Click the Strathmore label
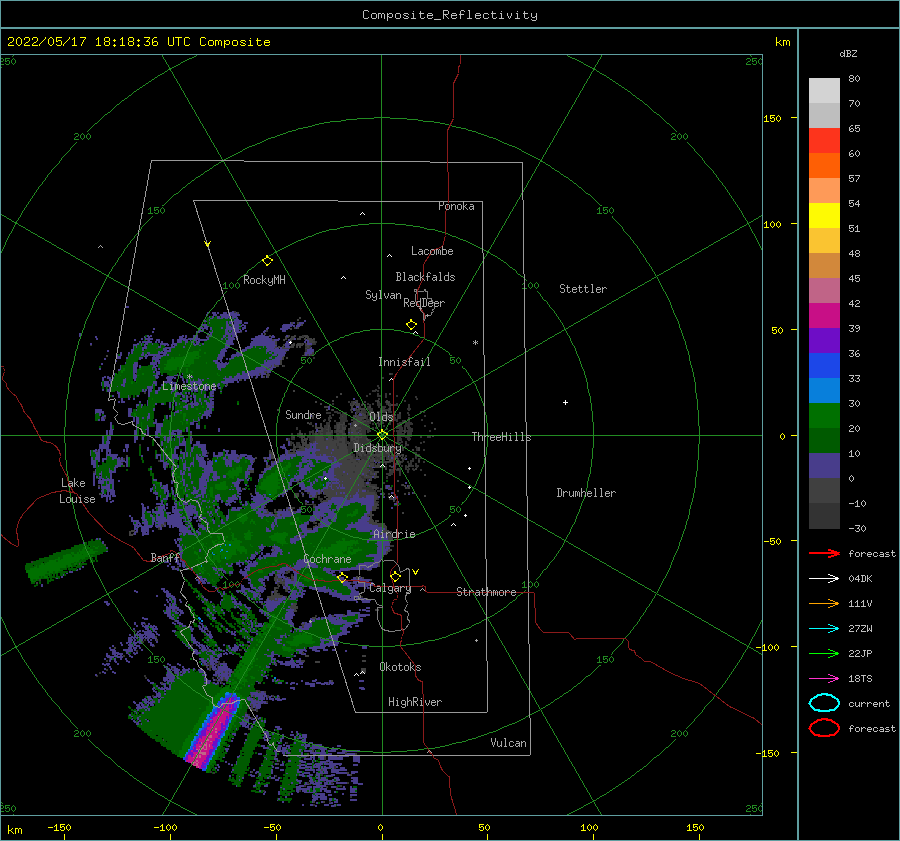 (x=486, y=592)
